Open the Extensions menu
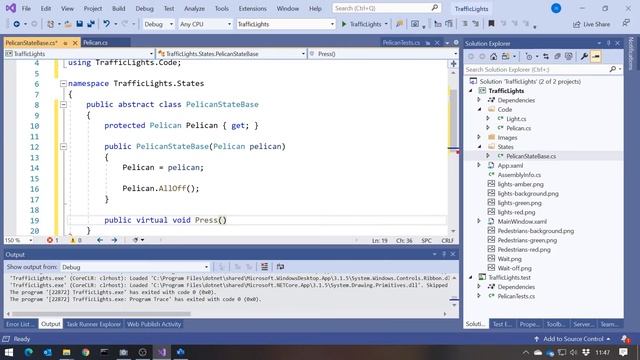 tap(252, 8)
